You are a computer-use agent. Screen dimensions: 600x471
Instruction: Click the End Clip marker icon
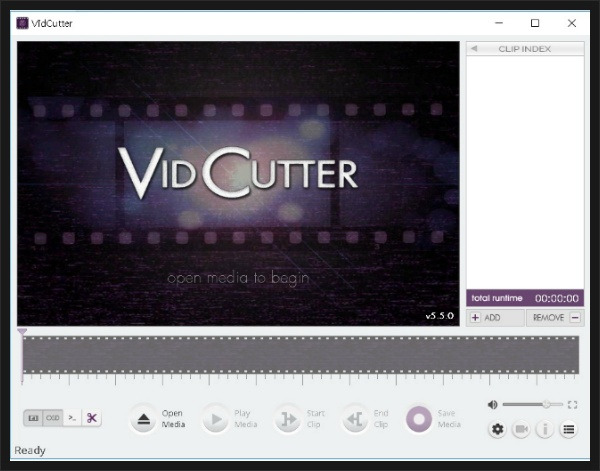pyautogui.click(x=354, y=419)
